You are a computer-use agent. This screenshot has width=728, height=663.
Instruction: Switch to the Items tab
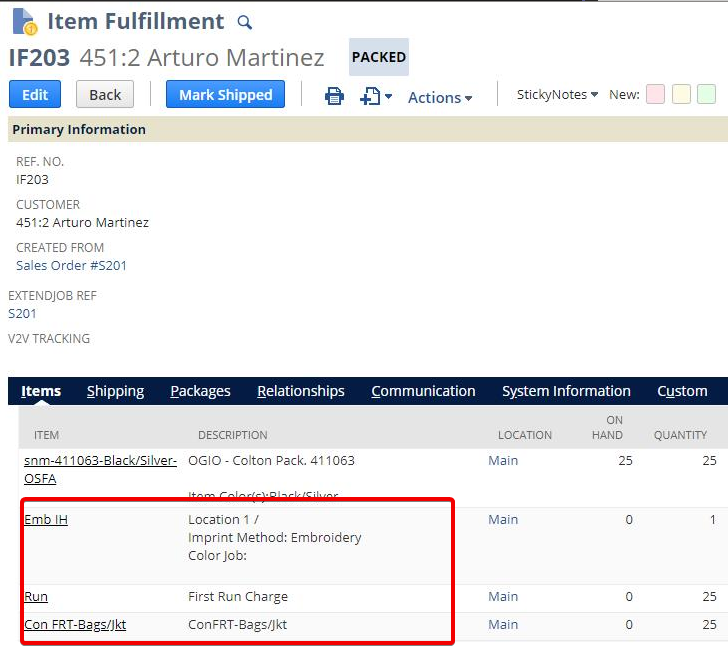[x=41, y=391]
